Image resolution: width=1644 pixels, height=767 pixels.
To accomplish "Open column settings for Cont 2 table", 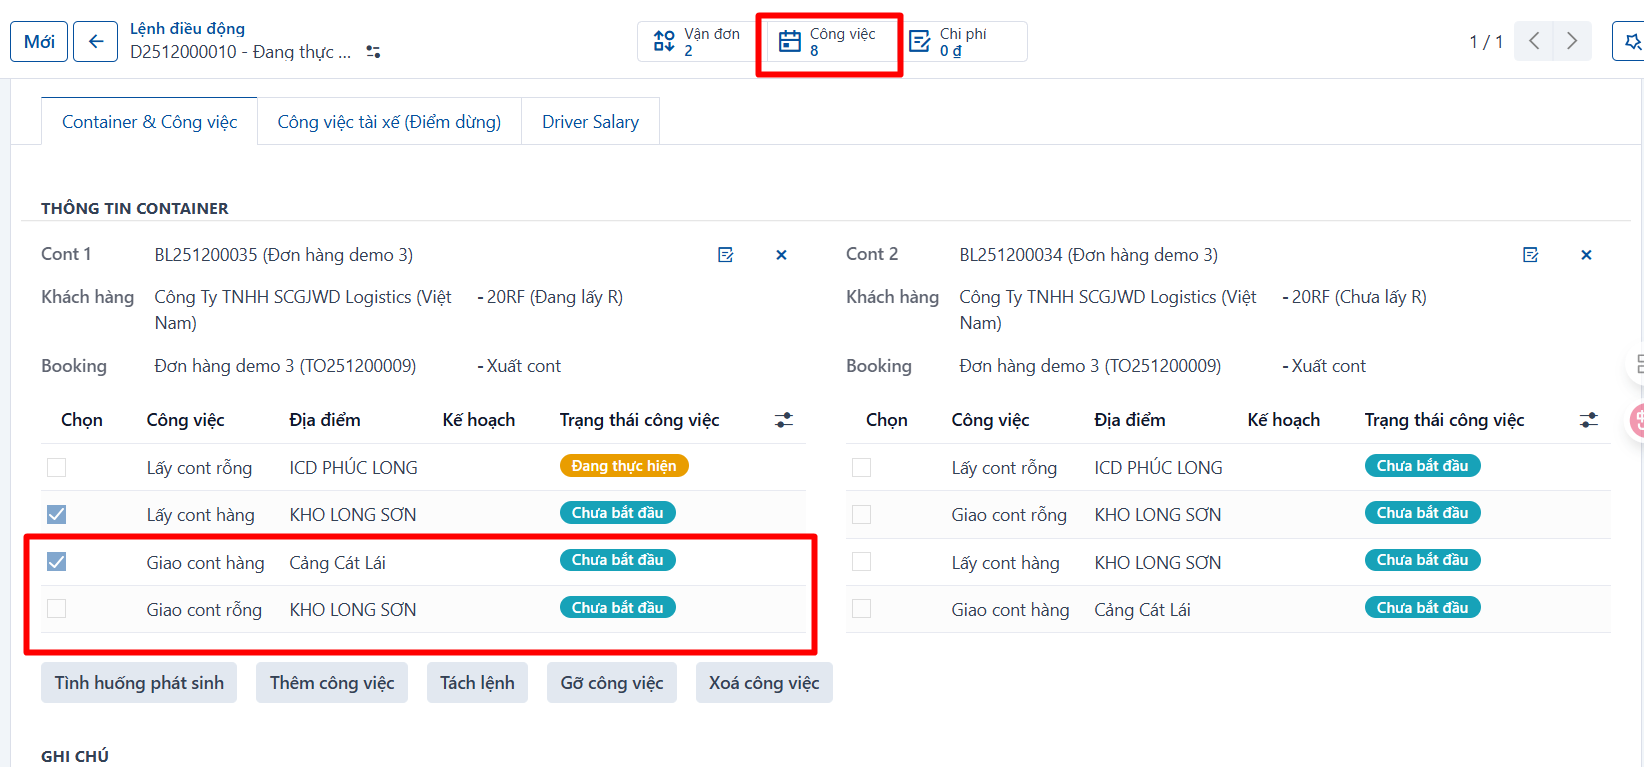I will (1589, 420).
